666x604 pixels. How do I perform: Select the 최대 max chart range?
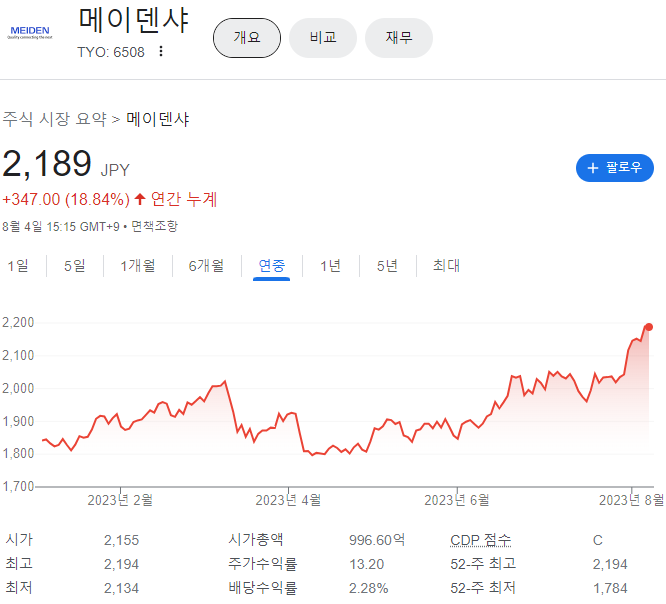pyautogui.click(x=446, y=266)
